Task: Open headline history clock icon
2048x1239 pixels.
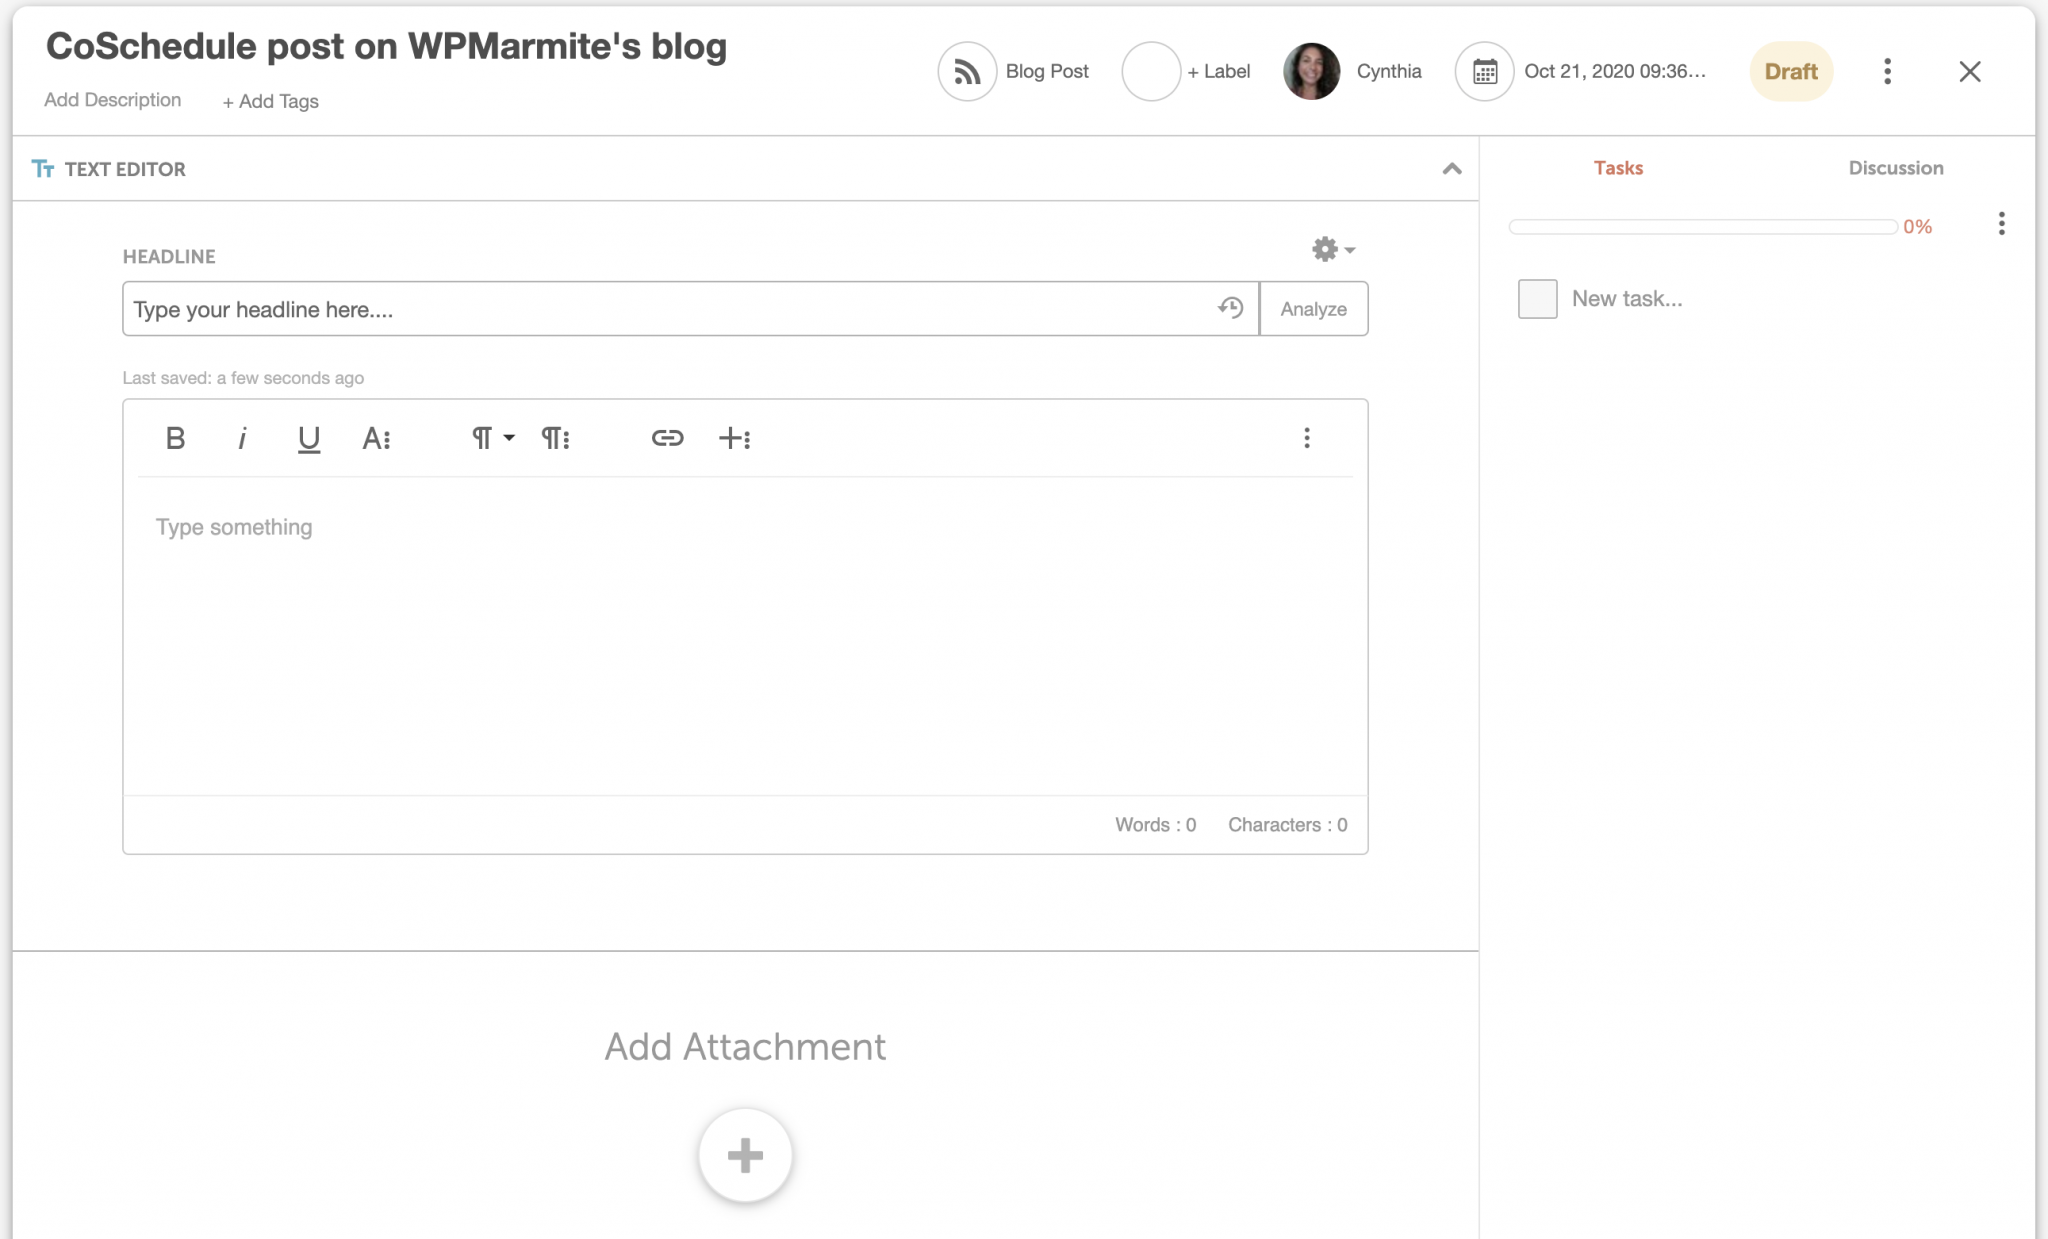Action: coord(1231,308)
